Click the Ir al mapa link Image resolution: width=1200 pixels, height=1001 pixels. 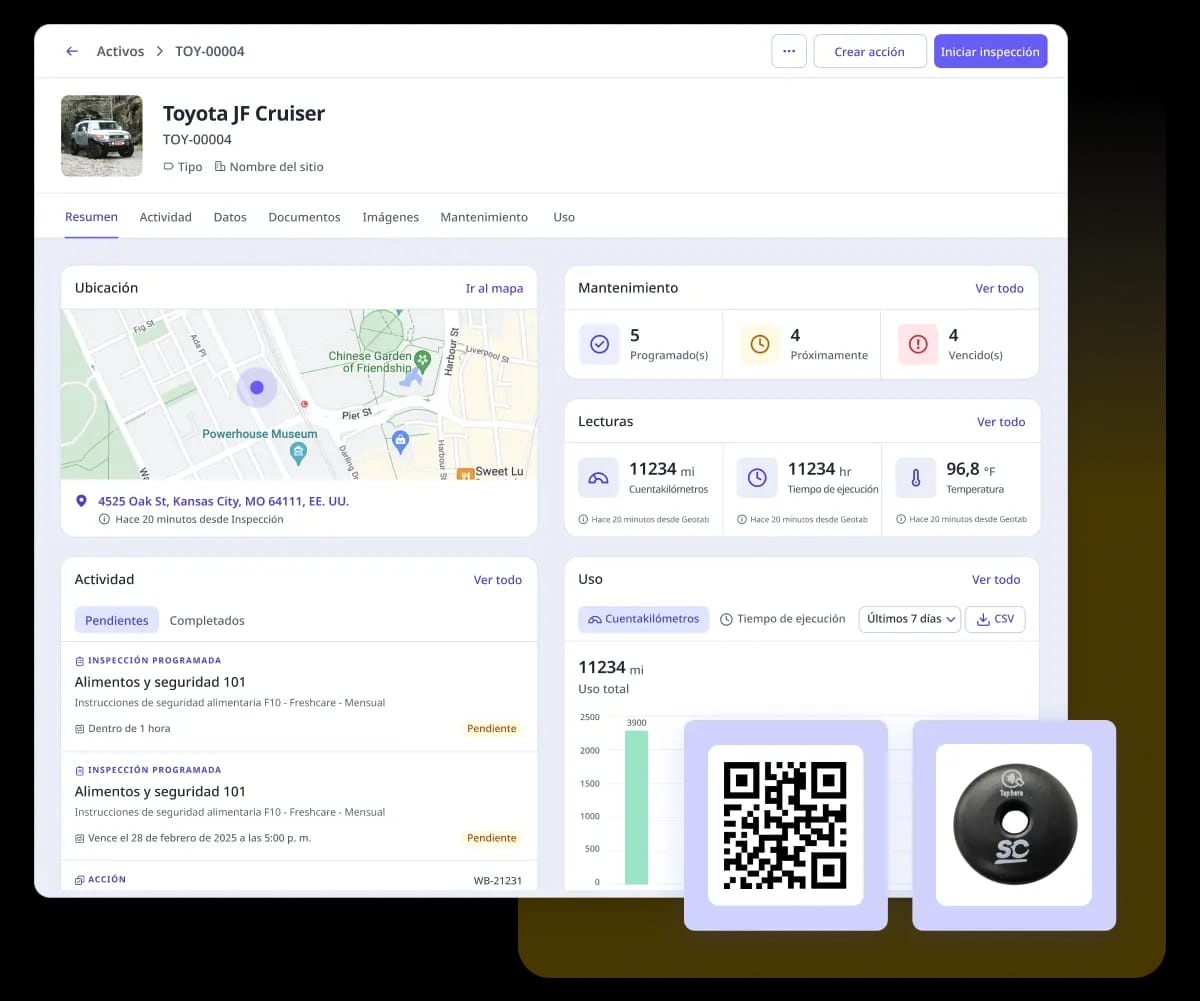(x=494, y=288)
